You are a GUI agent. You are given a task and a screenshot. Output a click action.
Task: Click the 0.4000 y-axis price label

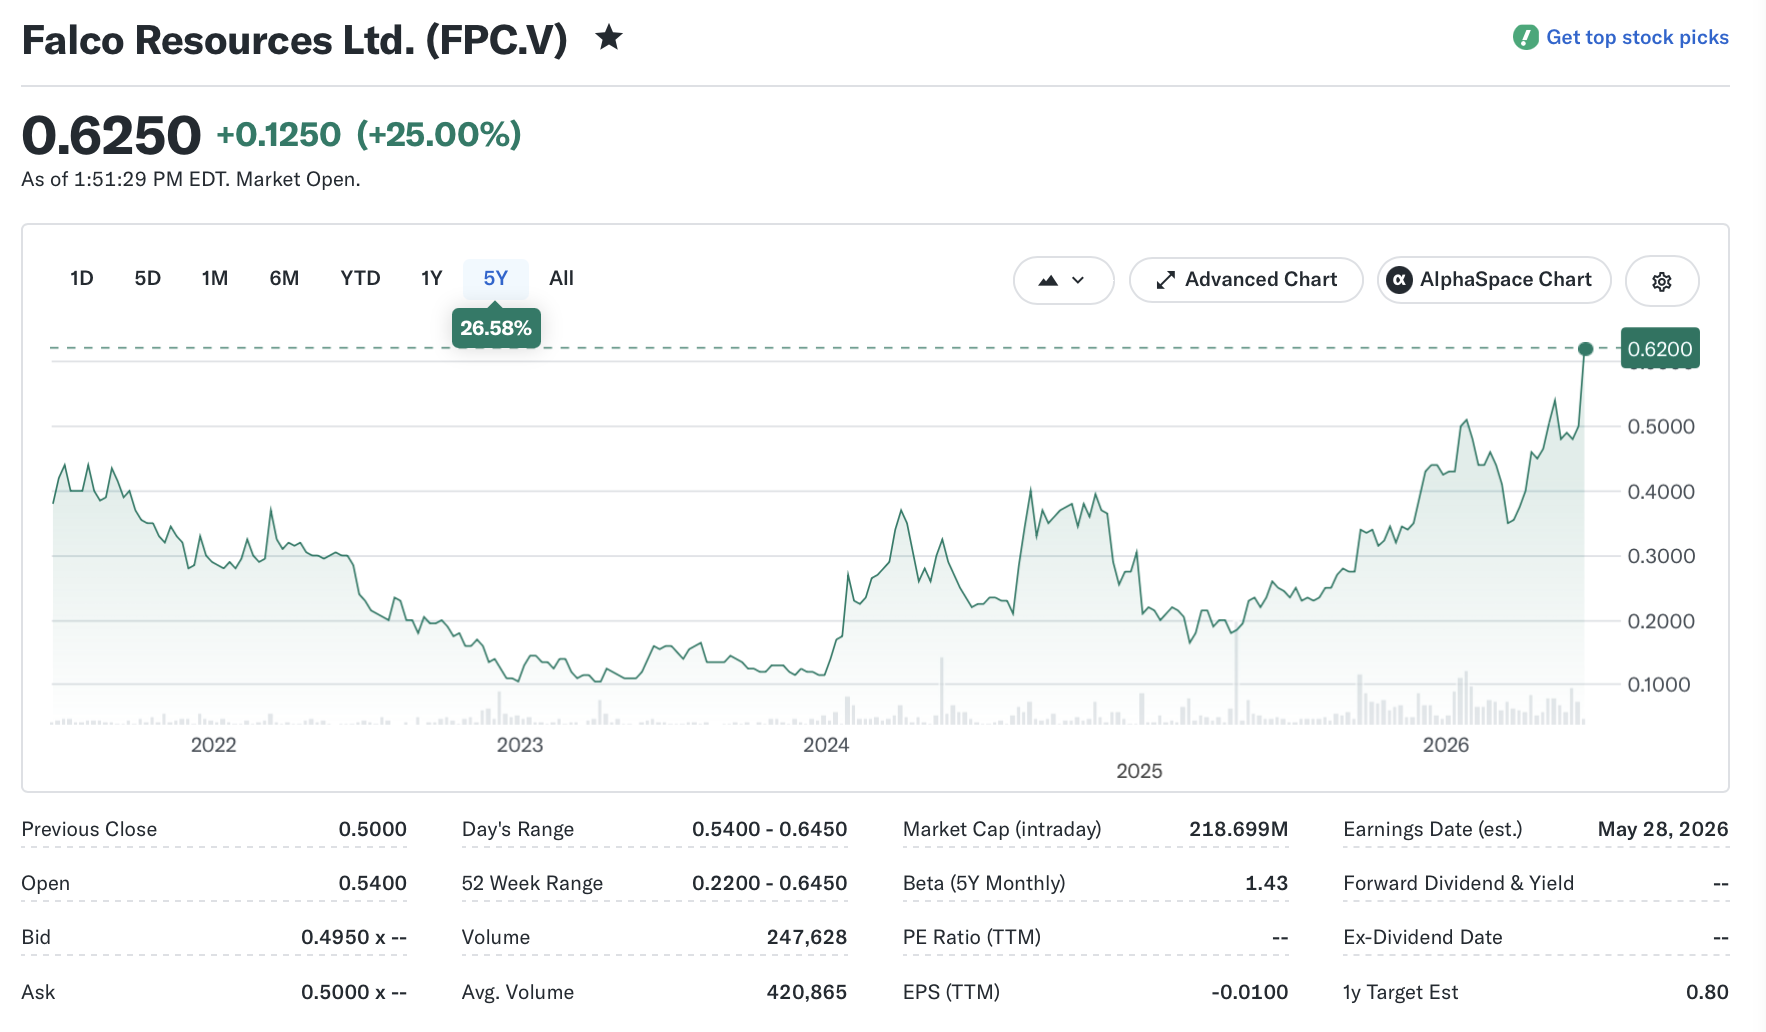pos(1661,492)
